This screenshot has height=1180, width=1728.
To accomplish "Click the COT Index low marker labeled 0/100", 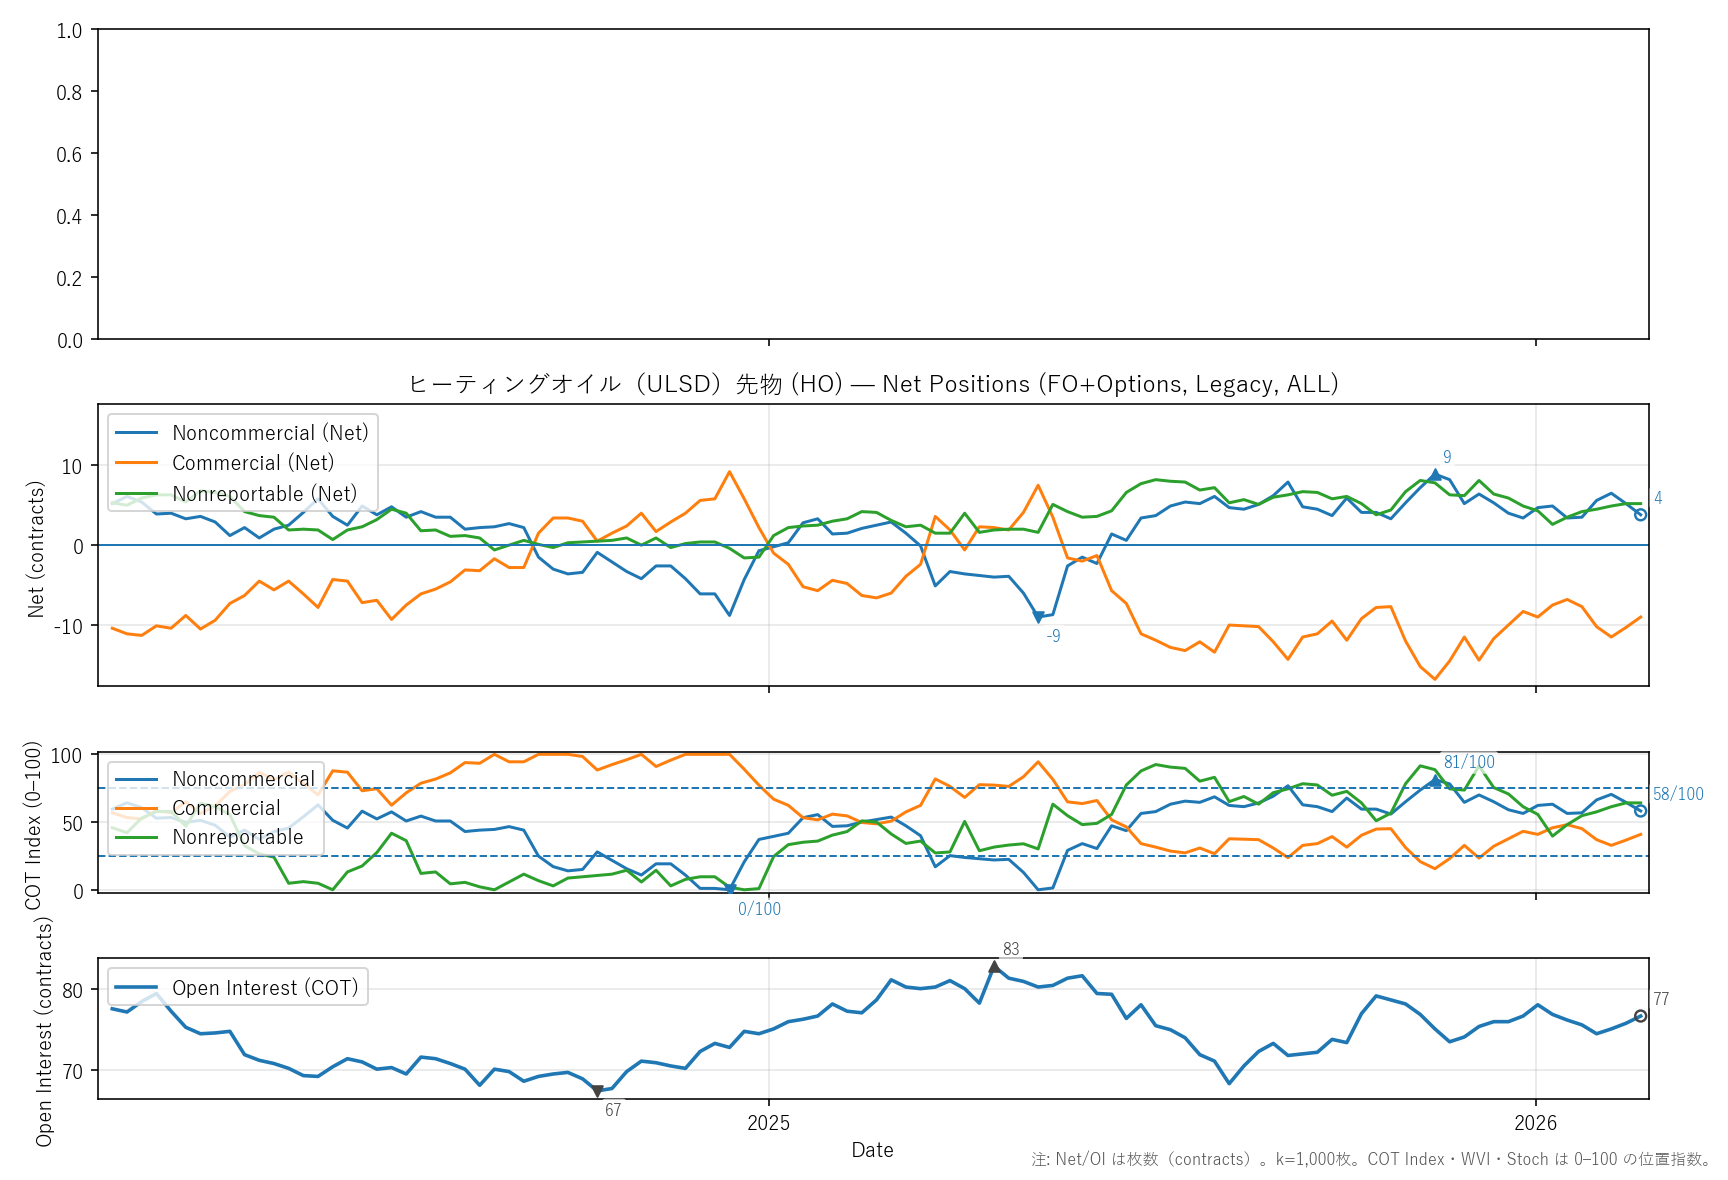I will pos(730,889).
